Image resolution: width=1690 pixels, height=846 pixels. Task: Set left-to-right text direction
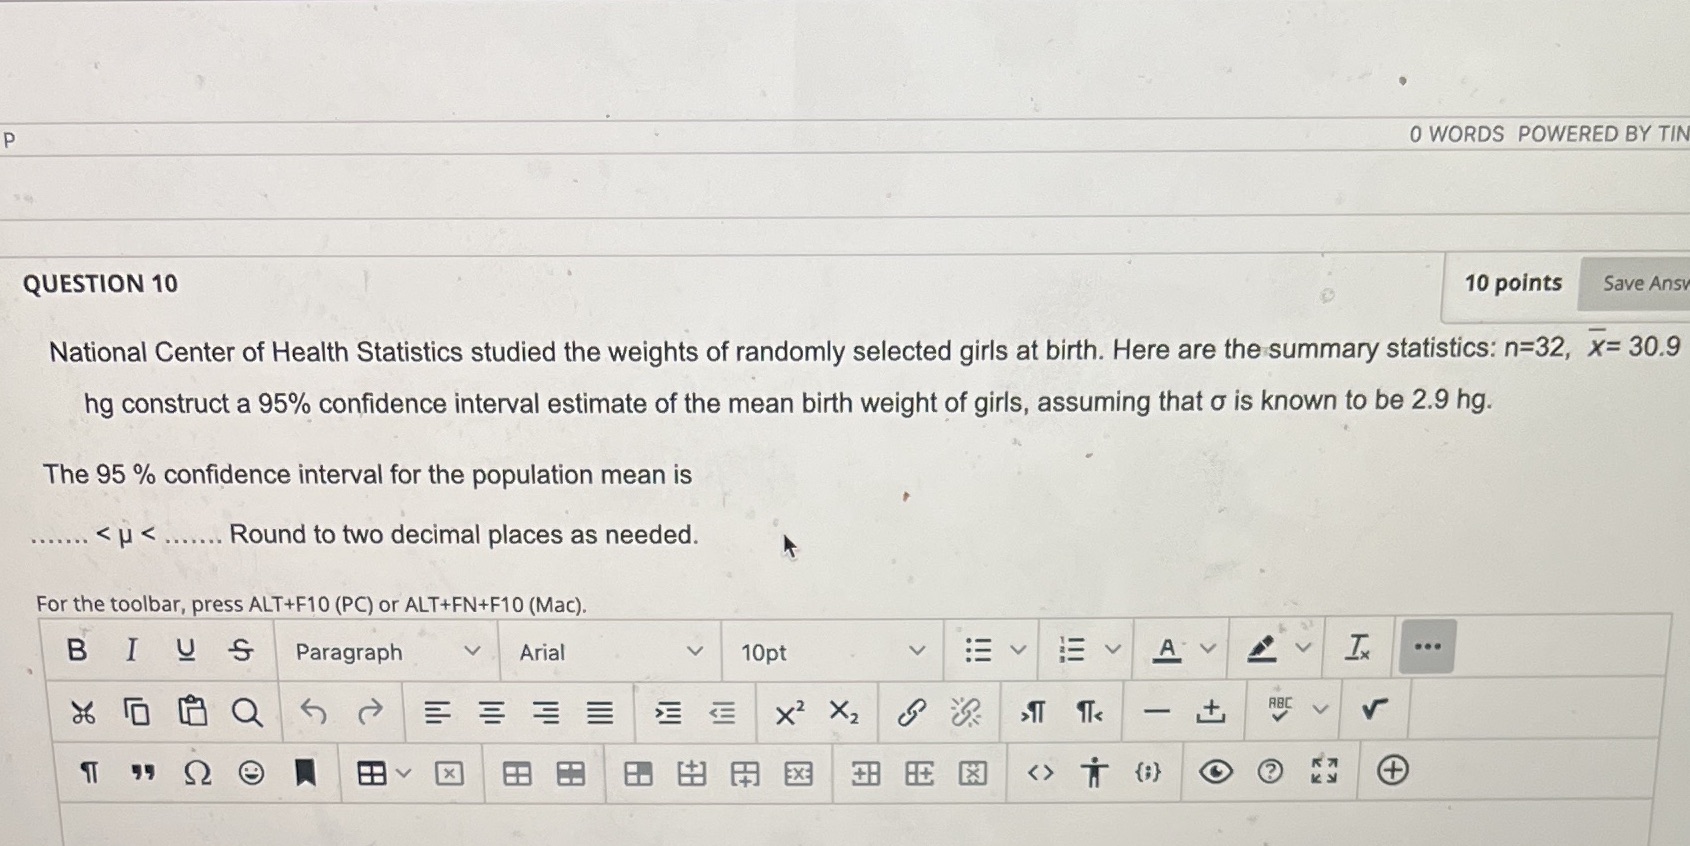1033,713
